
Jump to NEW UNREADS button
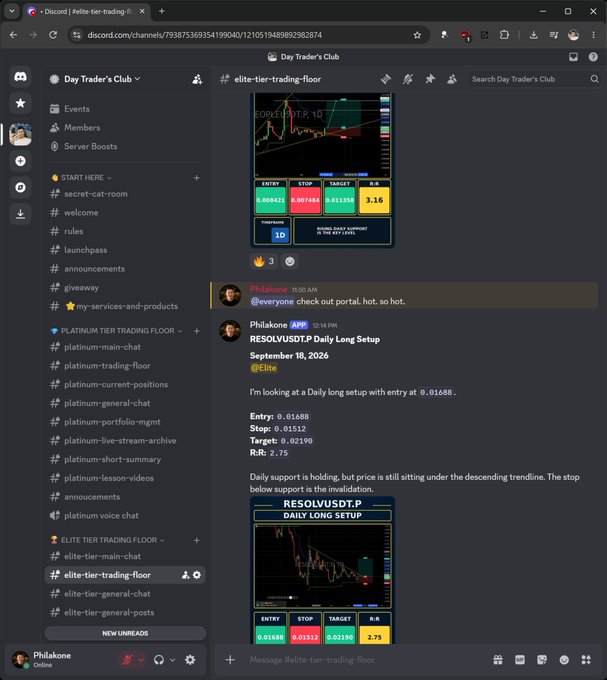(125, 633)
